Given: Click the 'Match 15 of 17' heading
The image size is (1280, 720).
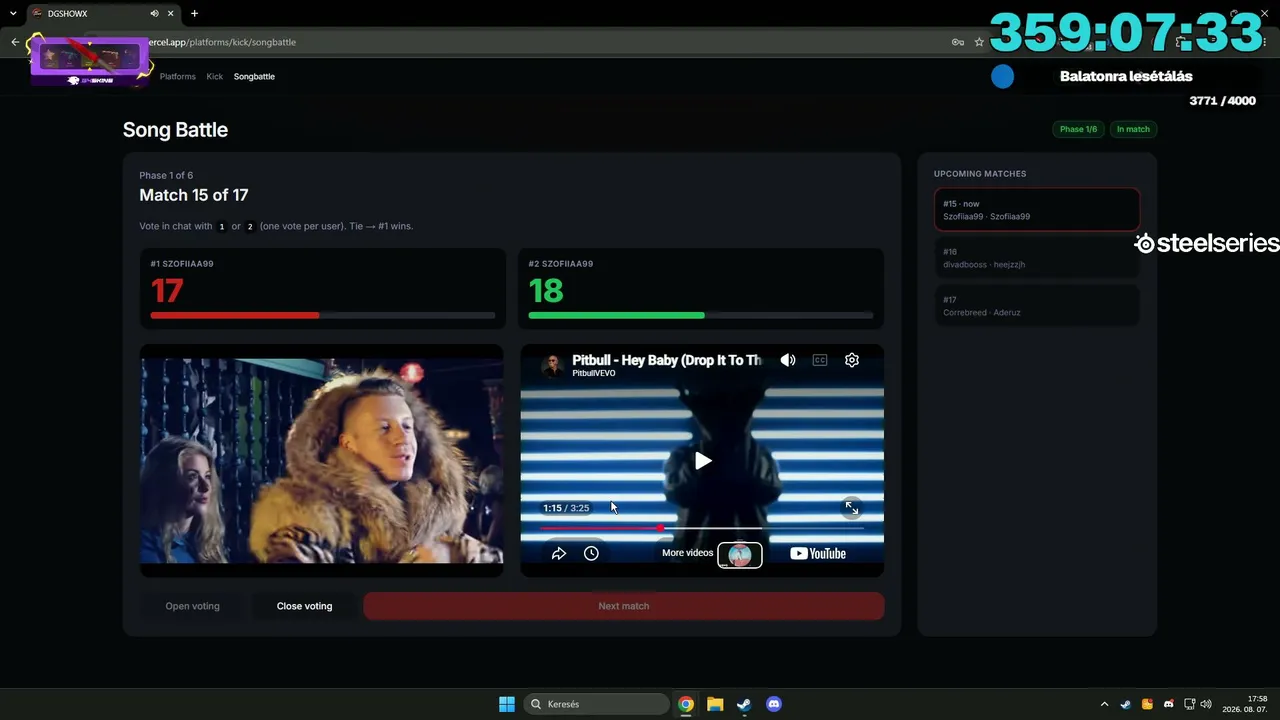Looking at the screenshot, I should tap(194, 195).
